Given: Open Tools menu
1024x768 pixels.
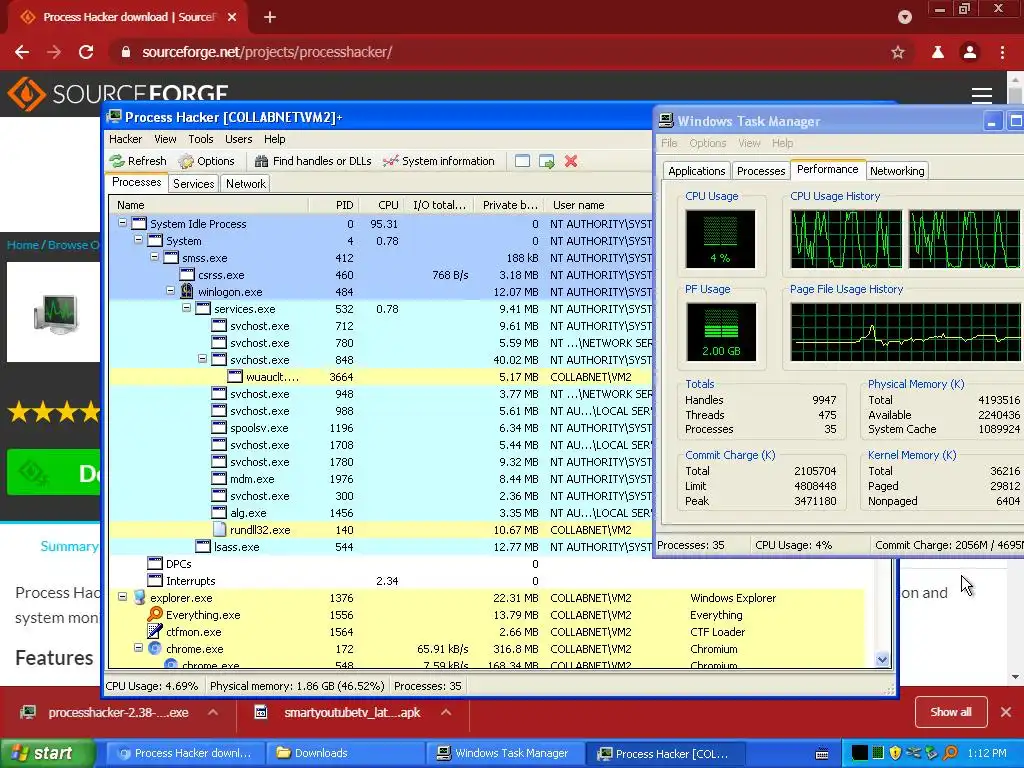Looking at the screenshot, I should coord(201,139).
